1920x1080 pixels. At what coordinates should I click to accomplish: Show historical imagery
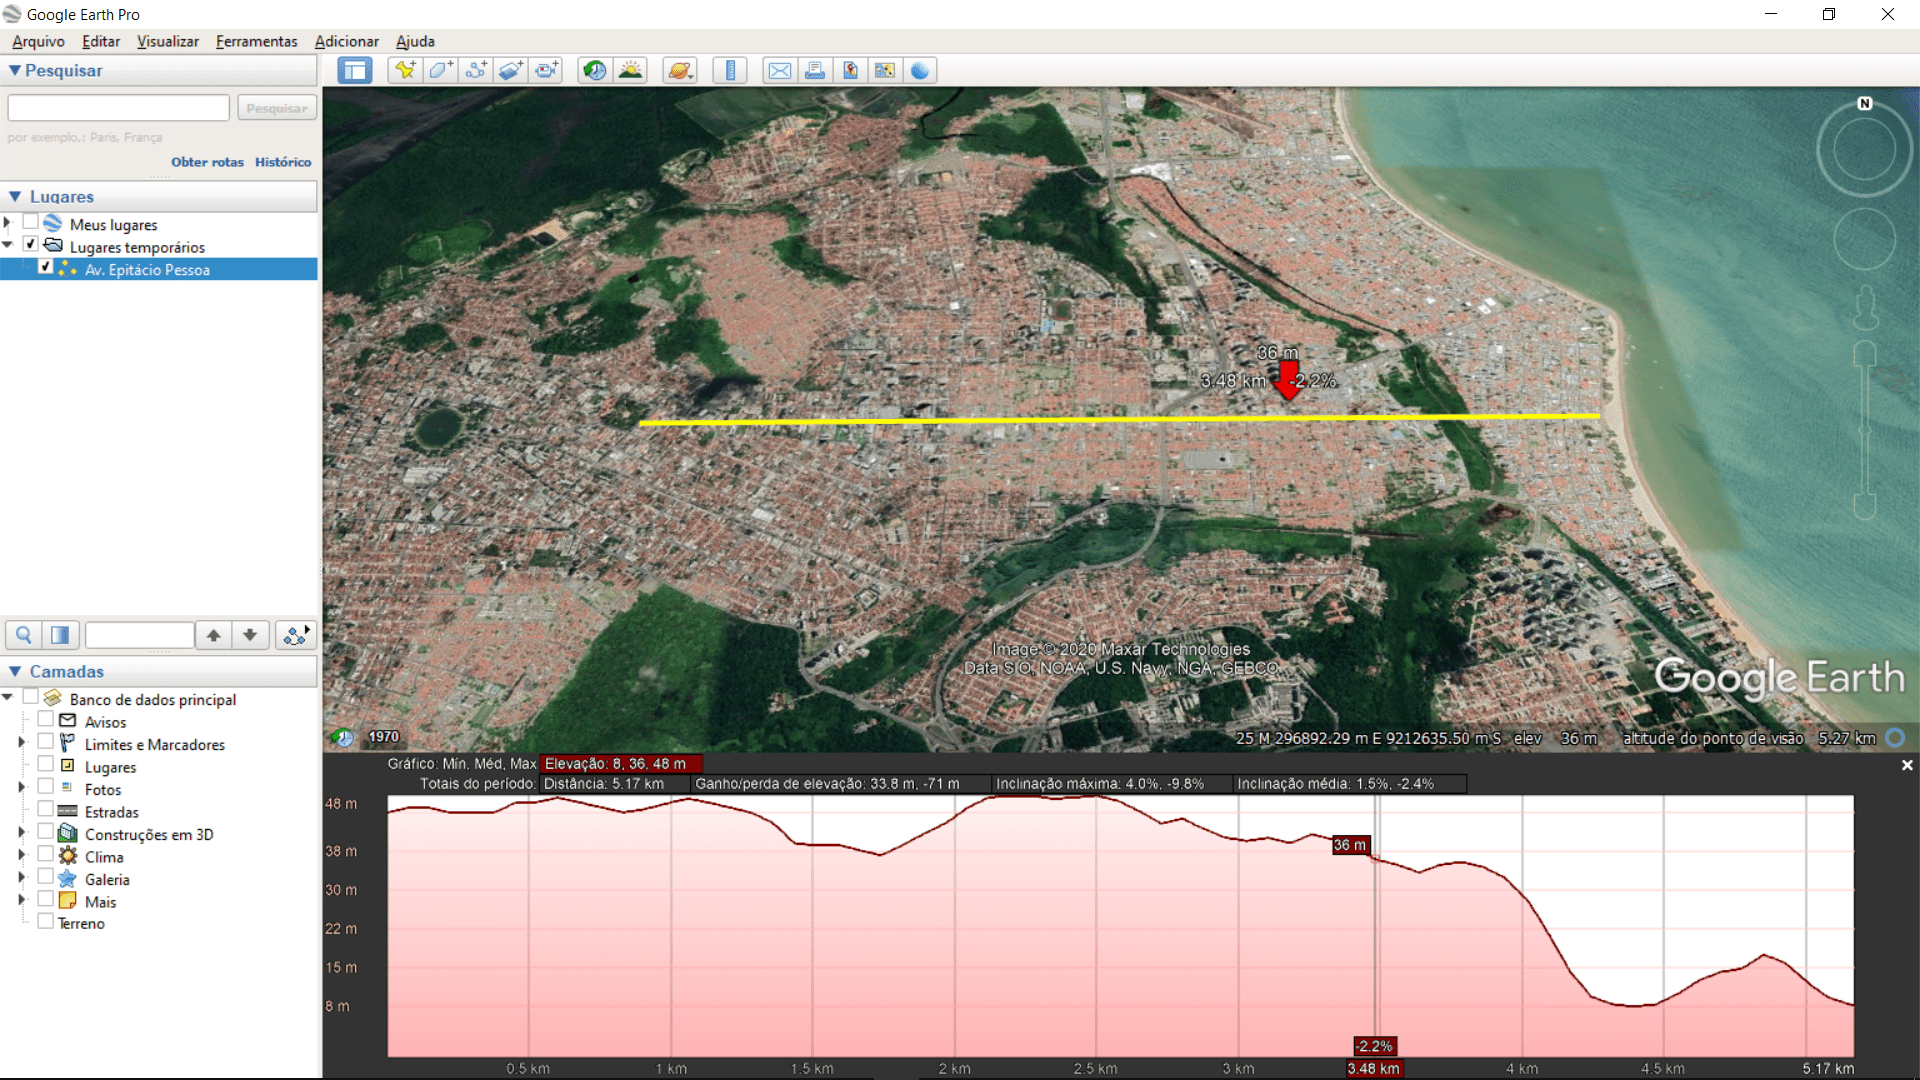pyautogui.click(x=594, y=70)
